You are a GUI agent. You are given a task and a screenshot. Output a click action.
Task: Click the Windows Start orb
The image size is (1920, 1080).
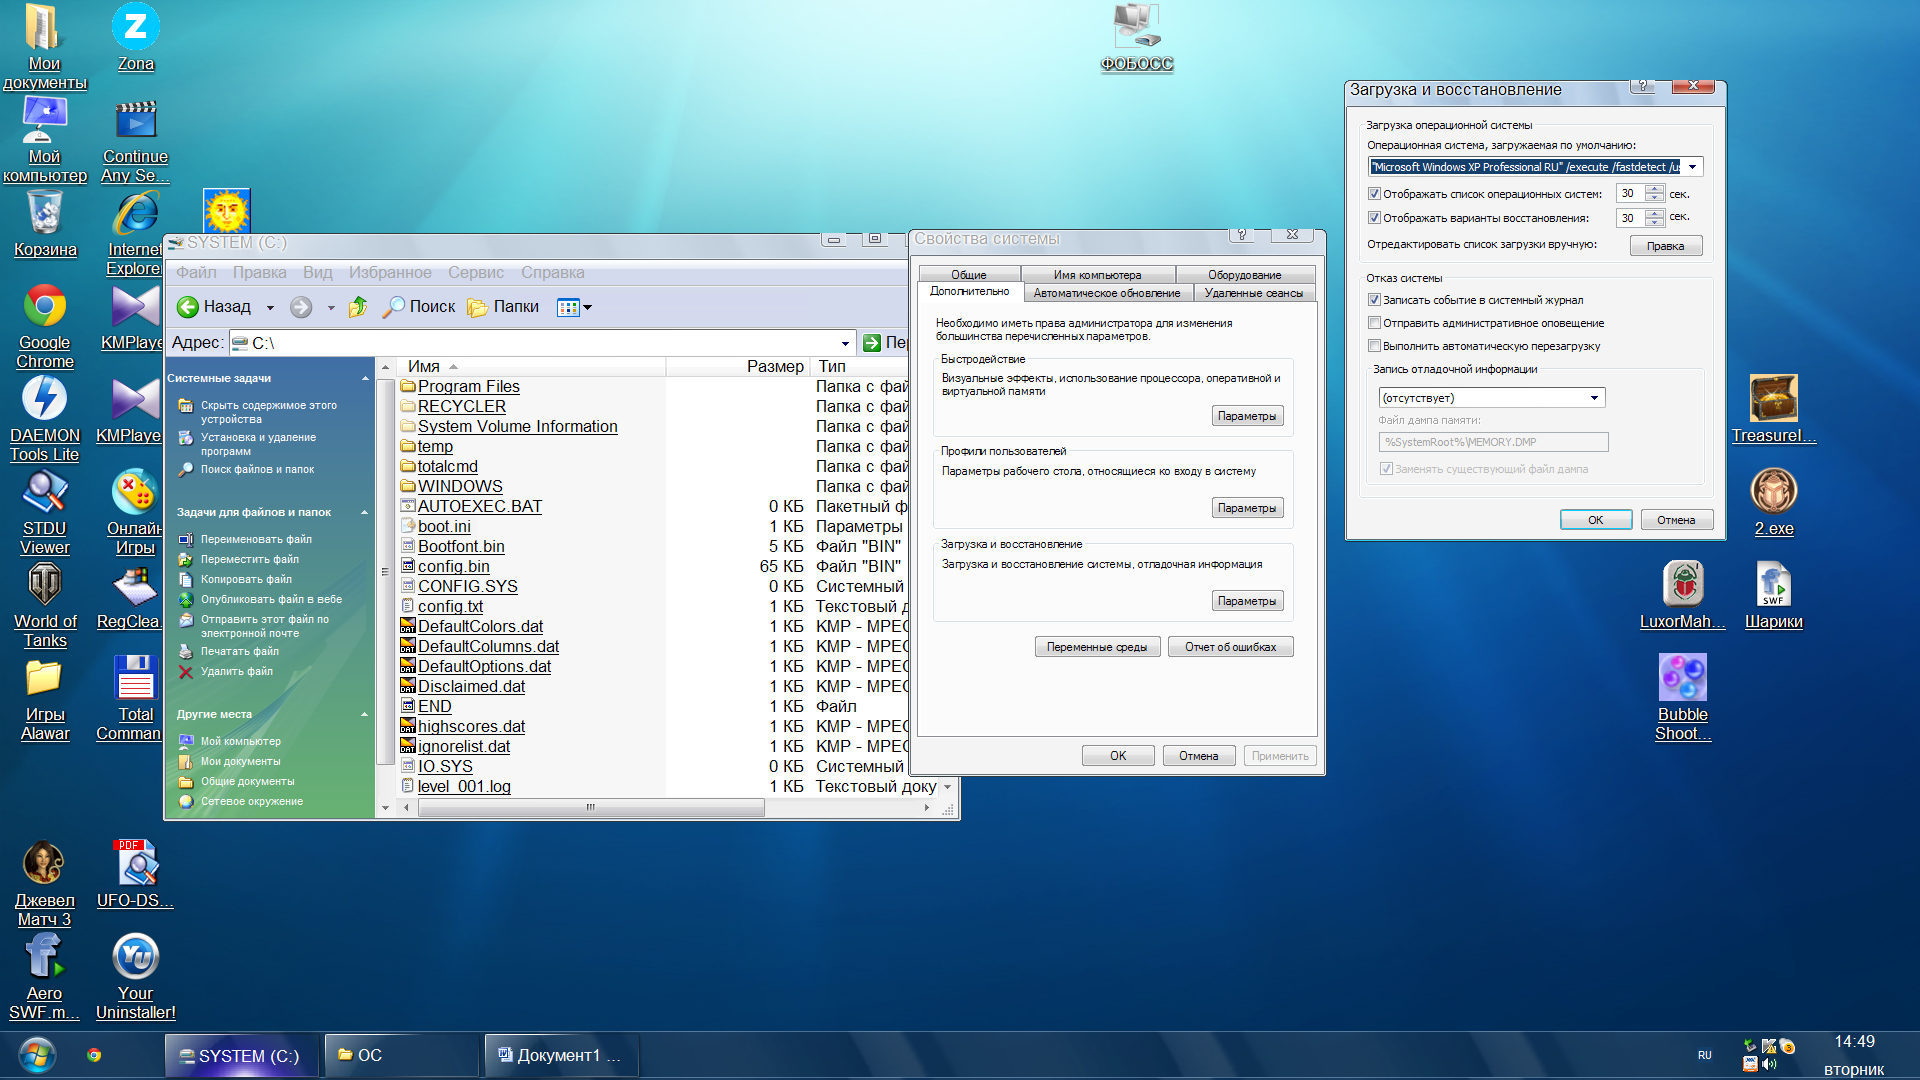tap(37, 1055)
